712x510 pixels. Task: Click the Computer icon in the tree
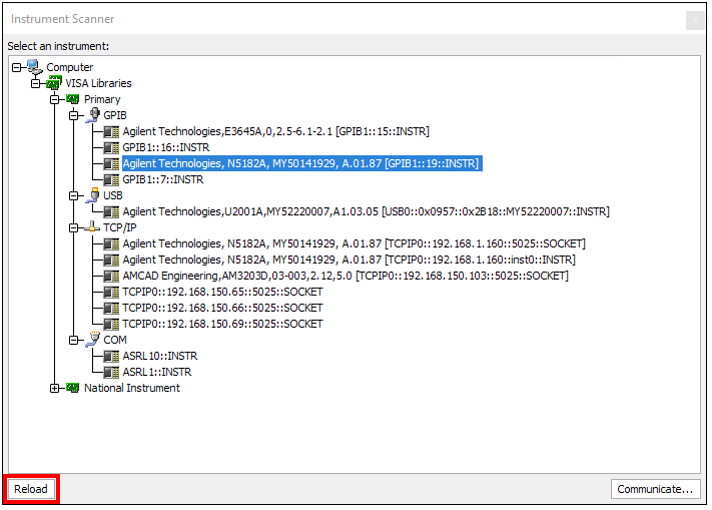click(x=35, y=67)
